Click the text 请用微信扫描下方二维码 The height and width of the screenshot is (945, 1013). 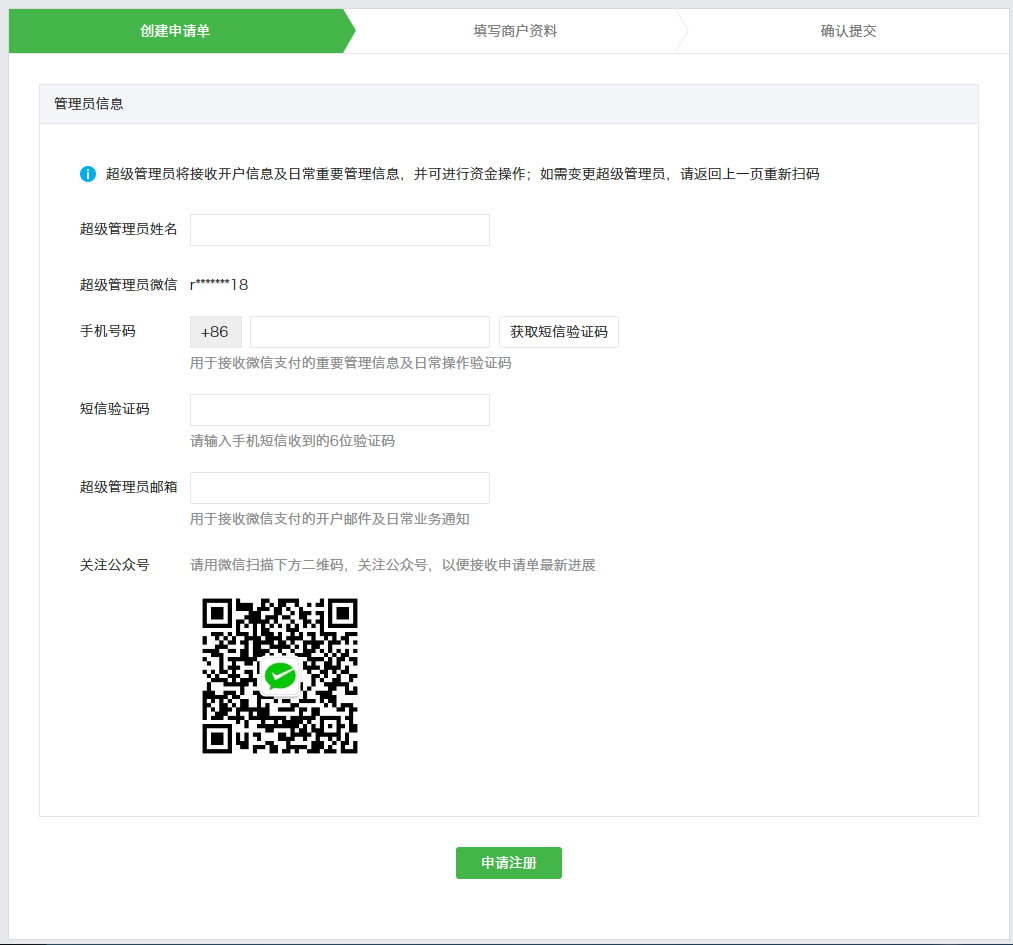(267, 565)
